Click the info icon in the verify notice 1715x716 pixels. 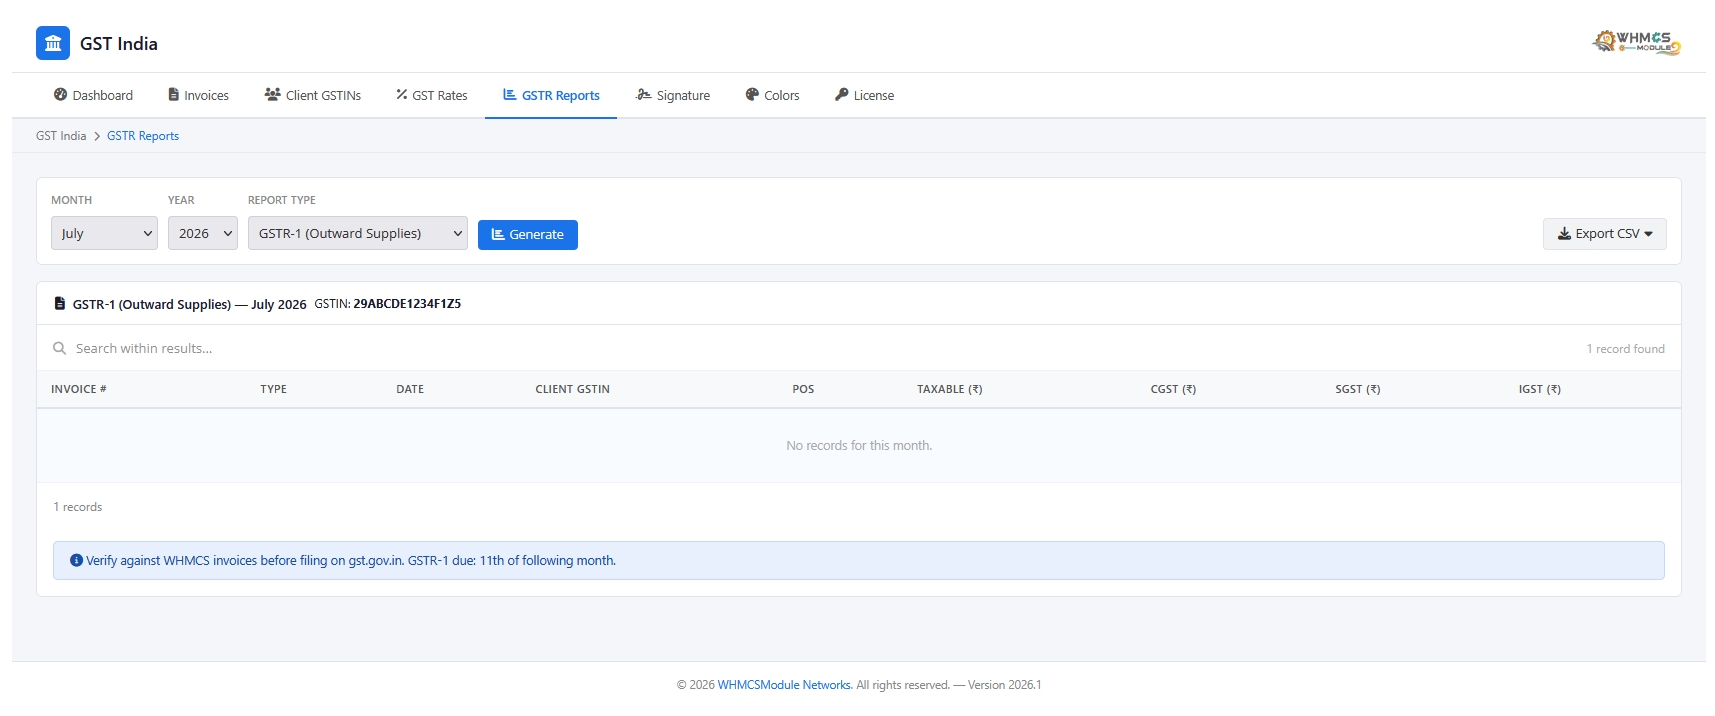click(x=76, y=560)
